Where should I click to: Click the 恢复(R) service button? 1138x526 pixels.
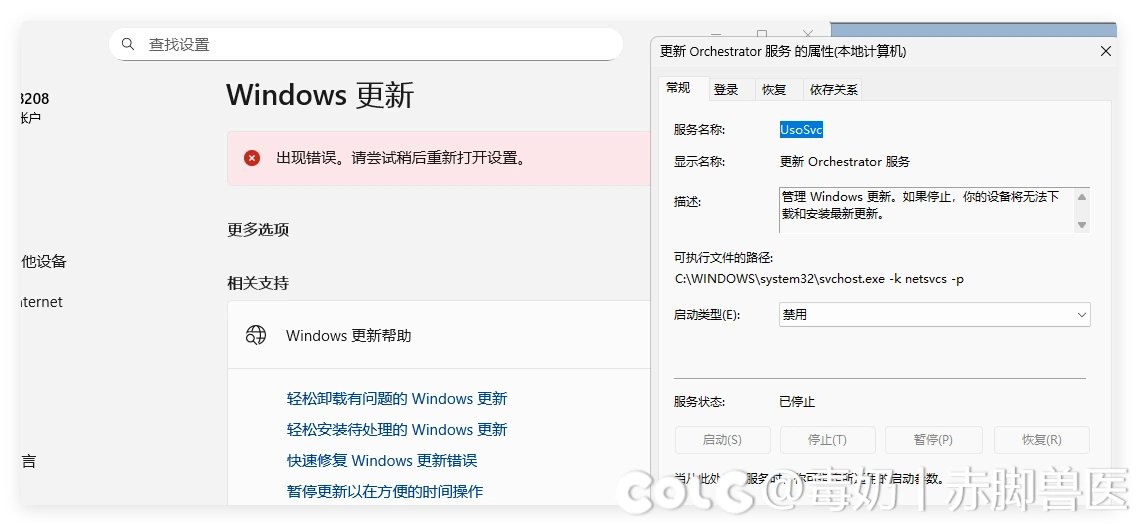coord(1041,440)
